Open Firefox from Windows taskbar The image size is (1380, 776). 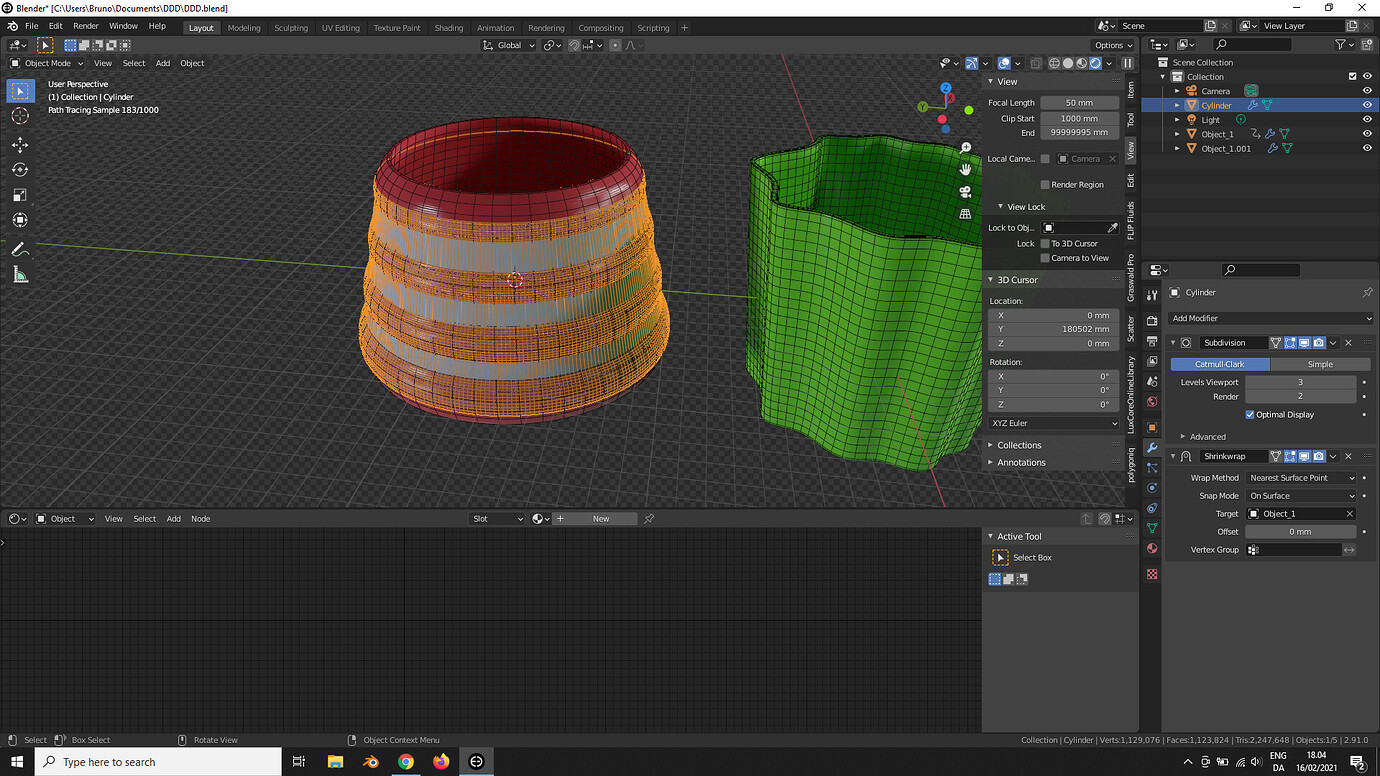click(441, 761)
